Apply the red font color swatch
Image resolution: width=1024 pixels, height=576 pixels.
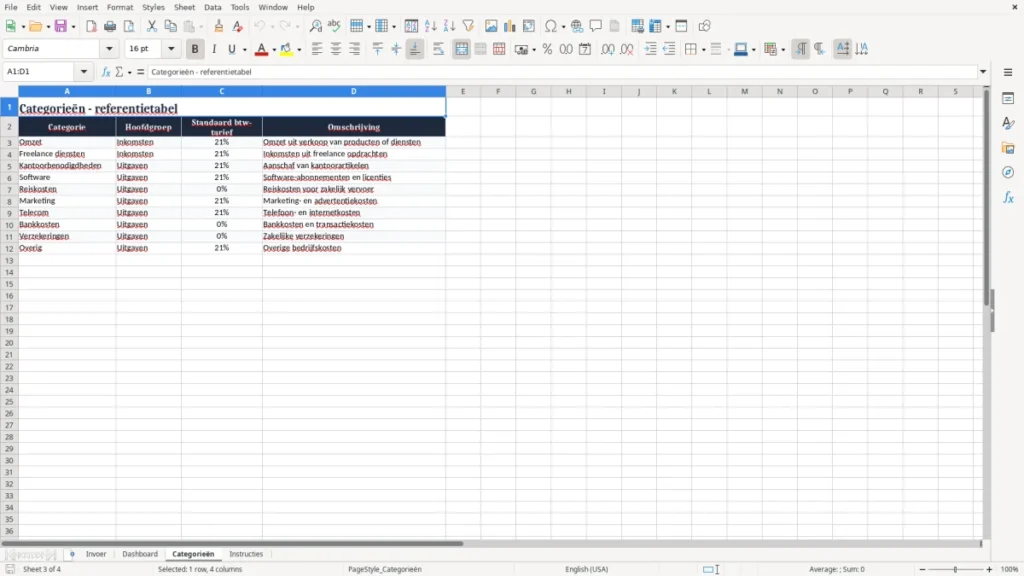pyautogui.click(x=261, y=49)
